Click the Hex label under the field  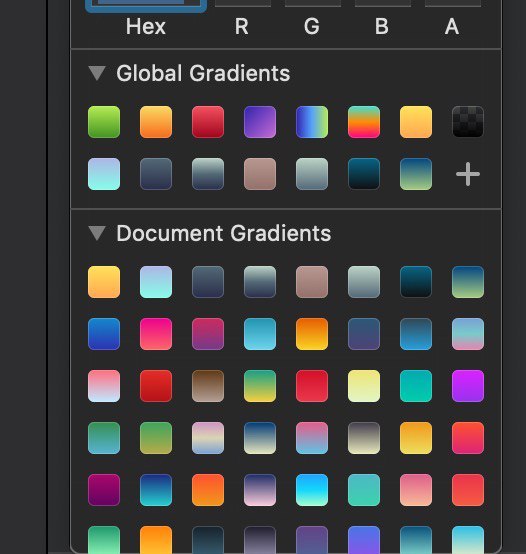coord(146,27)
